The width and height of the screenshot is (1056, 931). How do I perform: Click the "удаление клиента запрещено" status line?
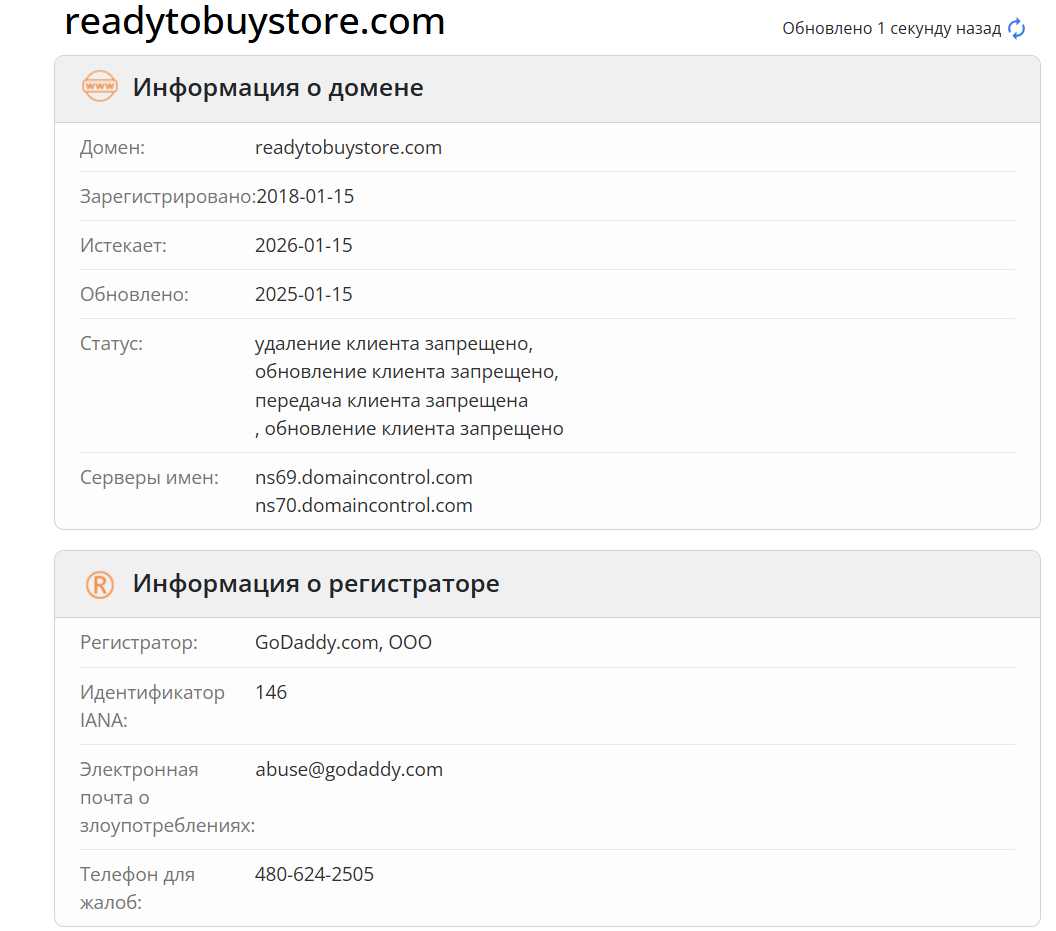(394, 344)
